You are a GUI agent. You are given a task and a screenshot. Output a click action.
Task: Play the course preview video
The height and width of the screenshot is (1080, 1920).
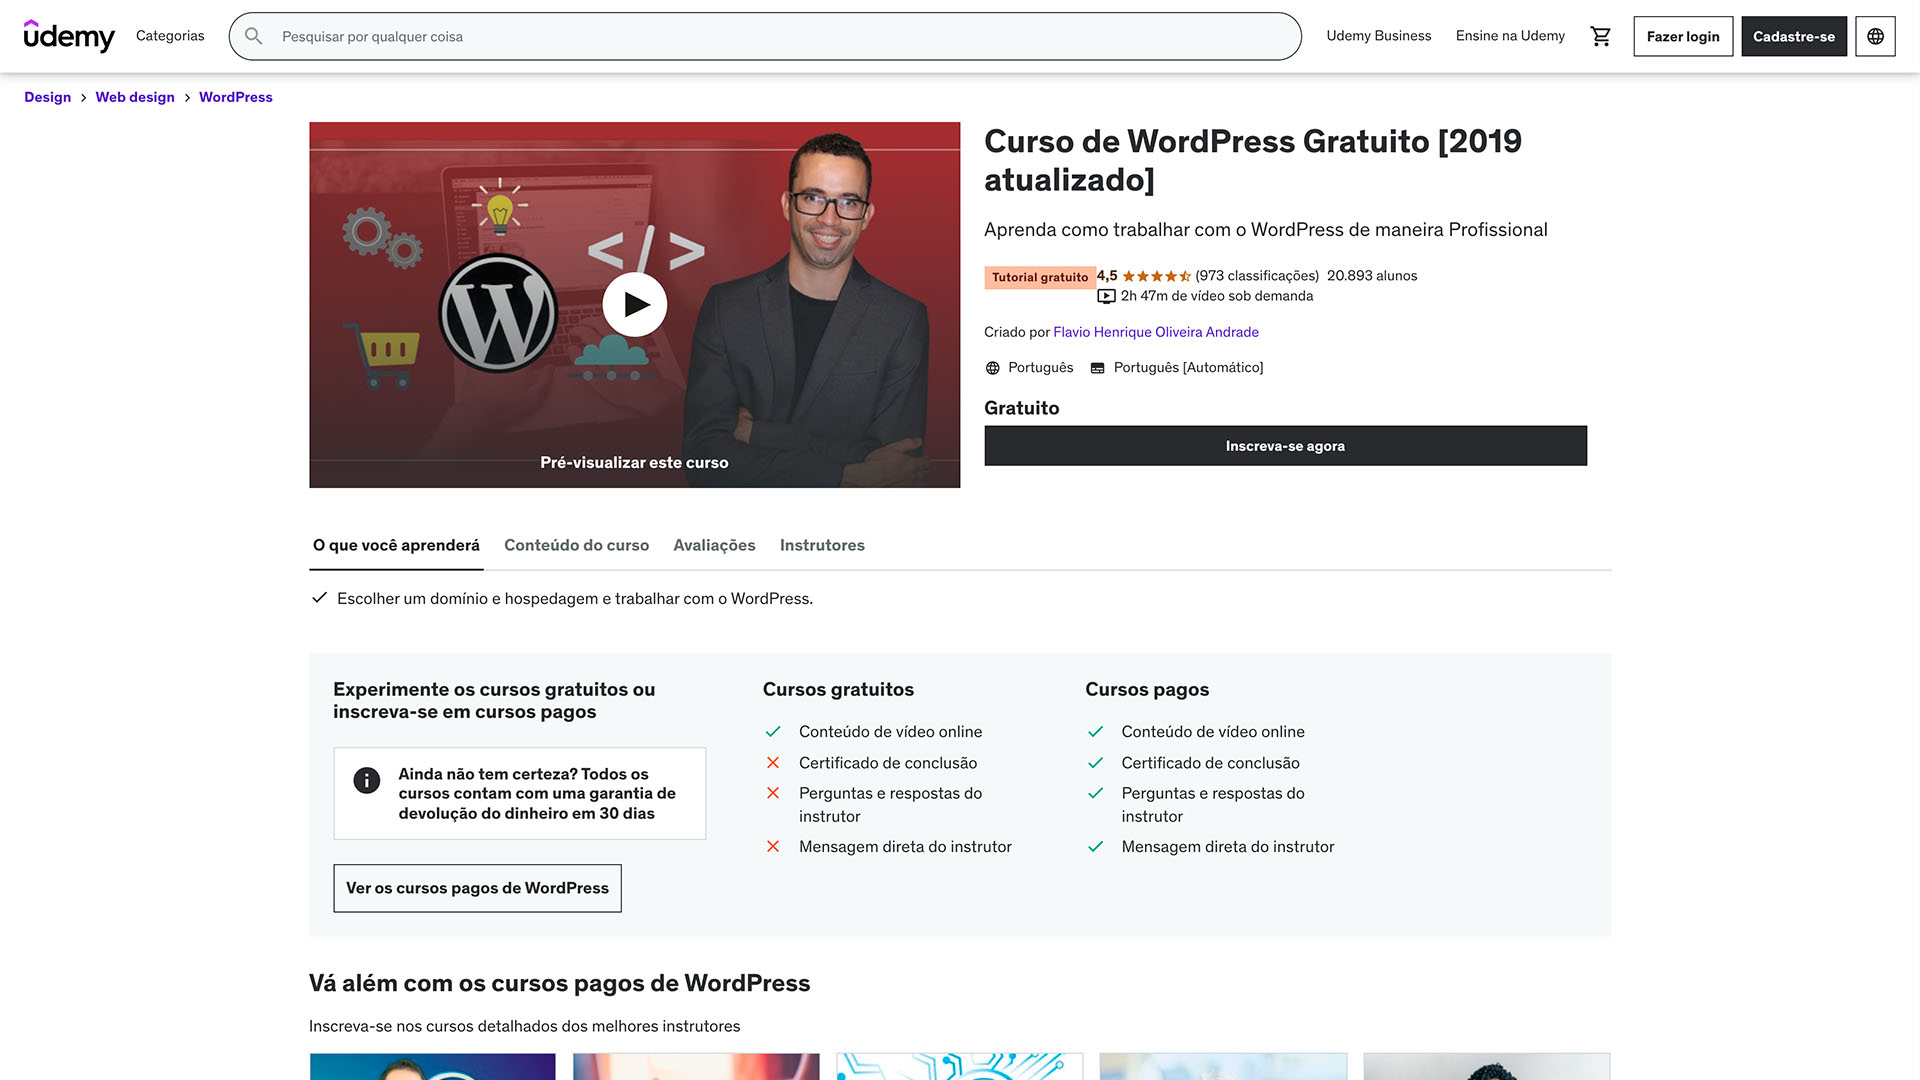tap(635, 304)
